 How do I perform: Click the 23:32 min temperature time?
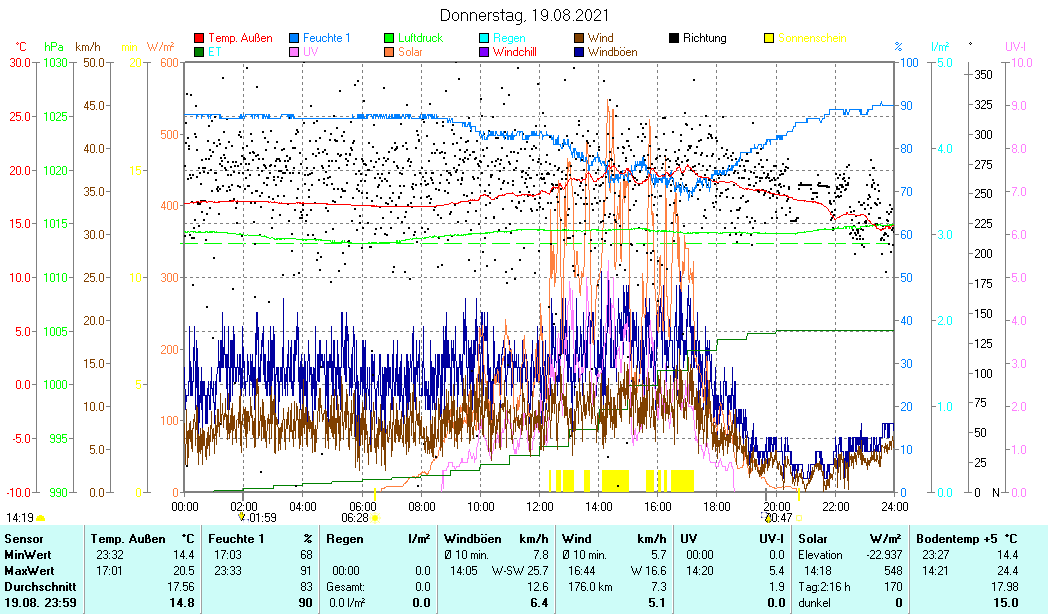coord(109,555)
